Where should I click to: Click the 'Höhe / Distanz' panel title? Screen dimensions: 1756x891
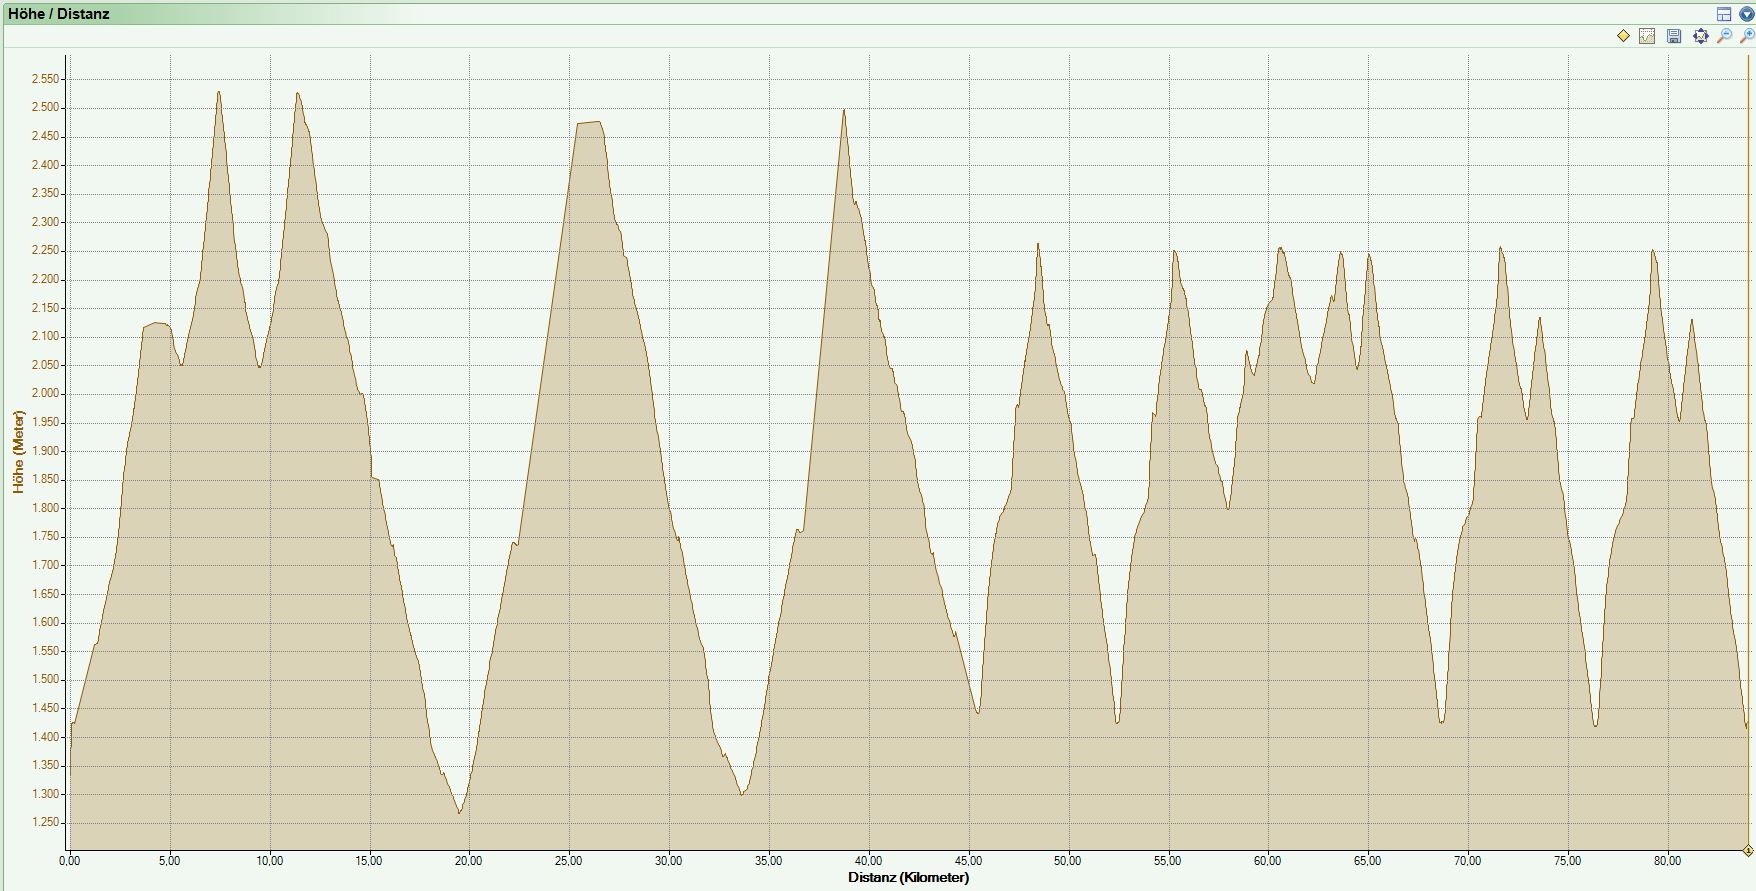[x=59, y=14]
